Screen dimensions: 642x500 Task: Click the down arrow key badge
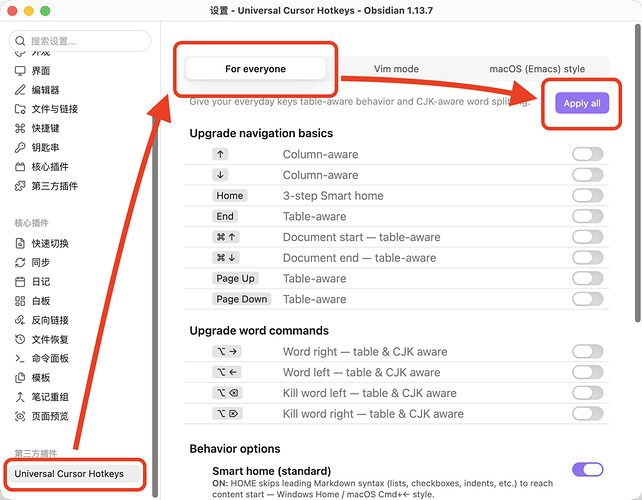[x=220, y=175]
